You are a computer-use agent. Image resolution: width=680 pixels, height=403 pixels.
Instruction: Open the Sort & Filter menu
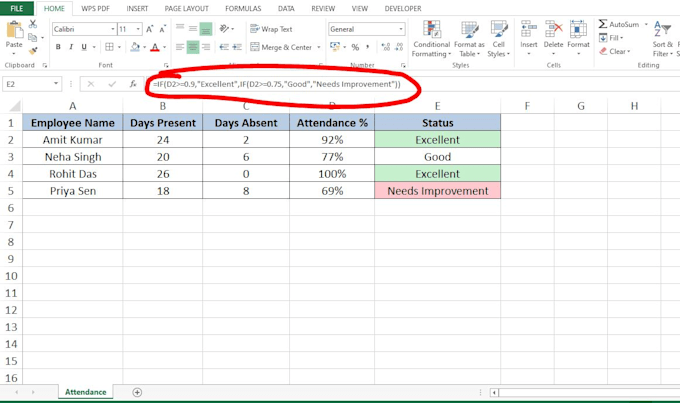(x=662, y=39)
